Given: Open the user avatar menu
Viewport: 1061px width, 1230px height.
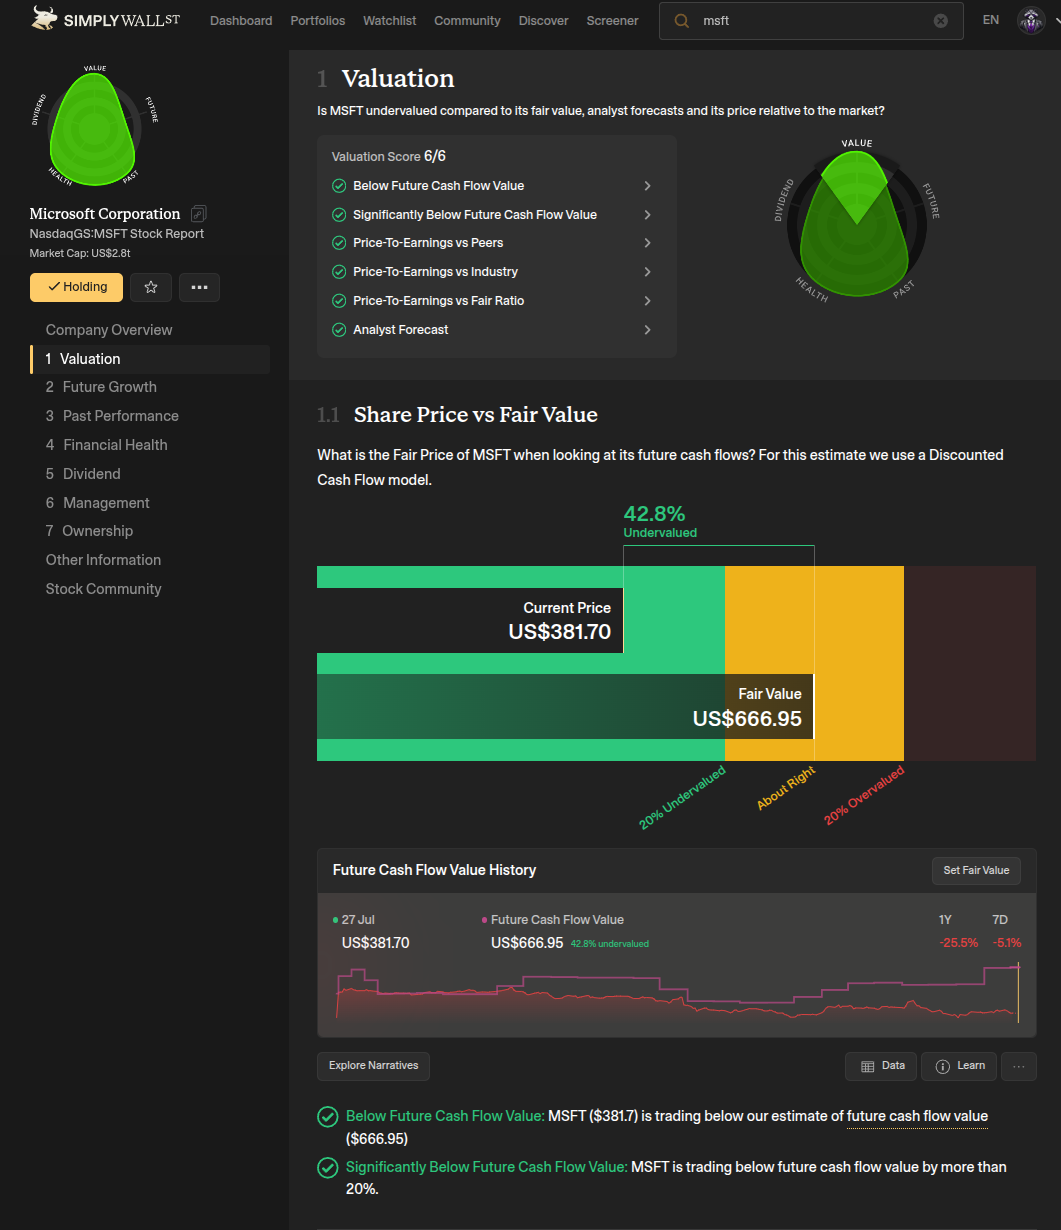Looking at the screenshot, I should click(1031, 20).
